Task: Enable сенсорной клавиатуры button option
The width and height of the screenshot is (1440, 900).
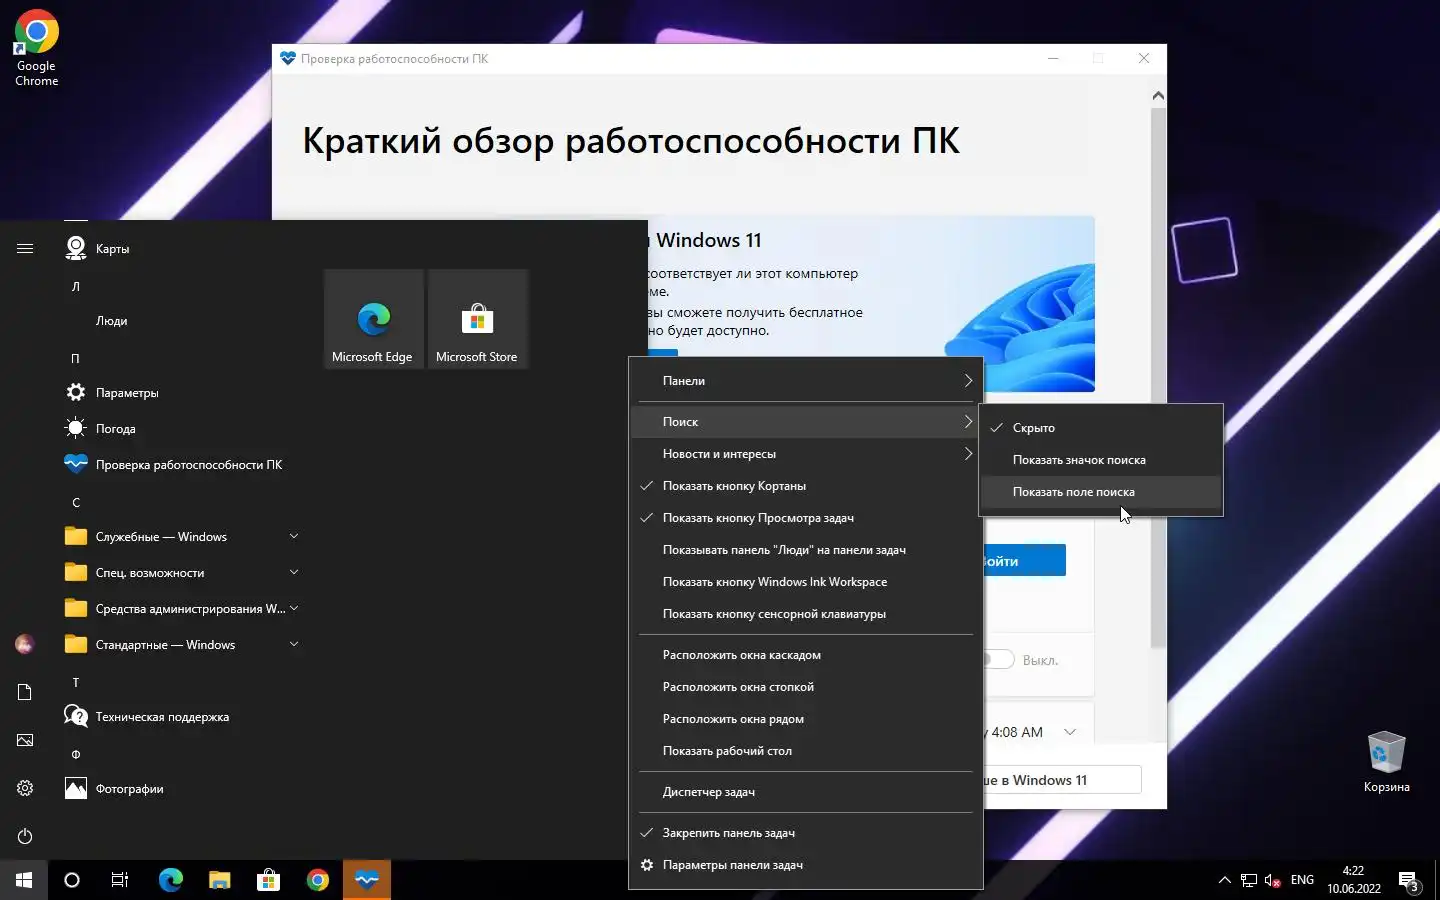Action: 806,614
